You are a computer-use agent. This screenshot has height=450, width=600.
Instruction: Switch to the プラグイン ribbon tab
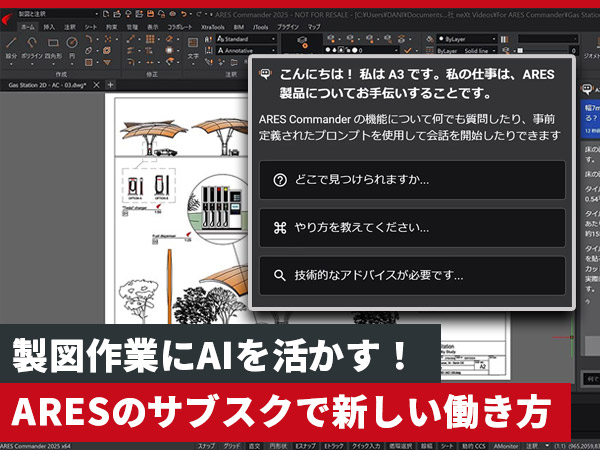[288, 27]
